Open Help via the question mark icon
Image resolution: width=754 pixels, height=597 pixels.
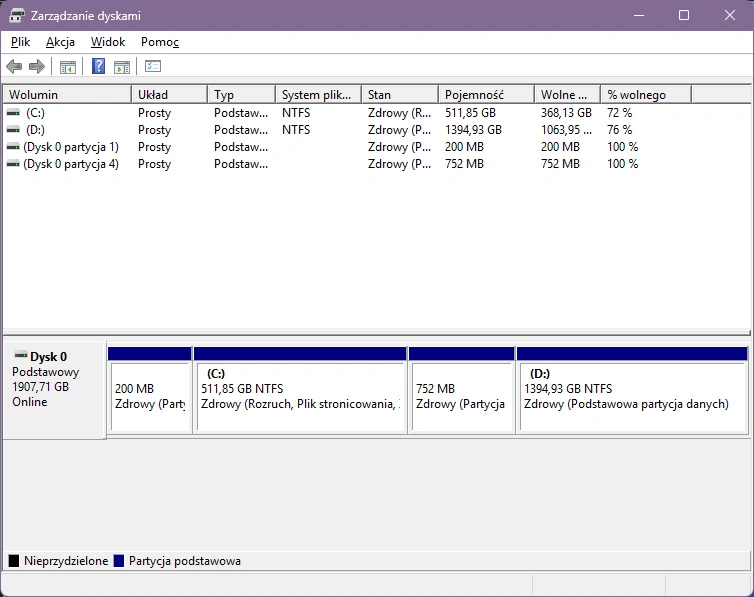[x=98, y=67]
